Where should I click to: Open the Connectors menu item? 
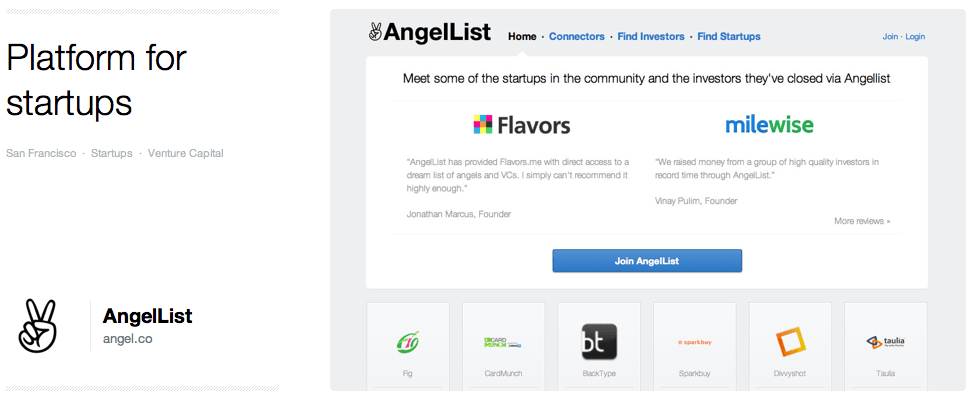click(577, 37)
